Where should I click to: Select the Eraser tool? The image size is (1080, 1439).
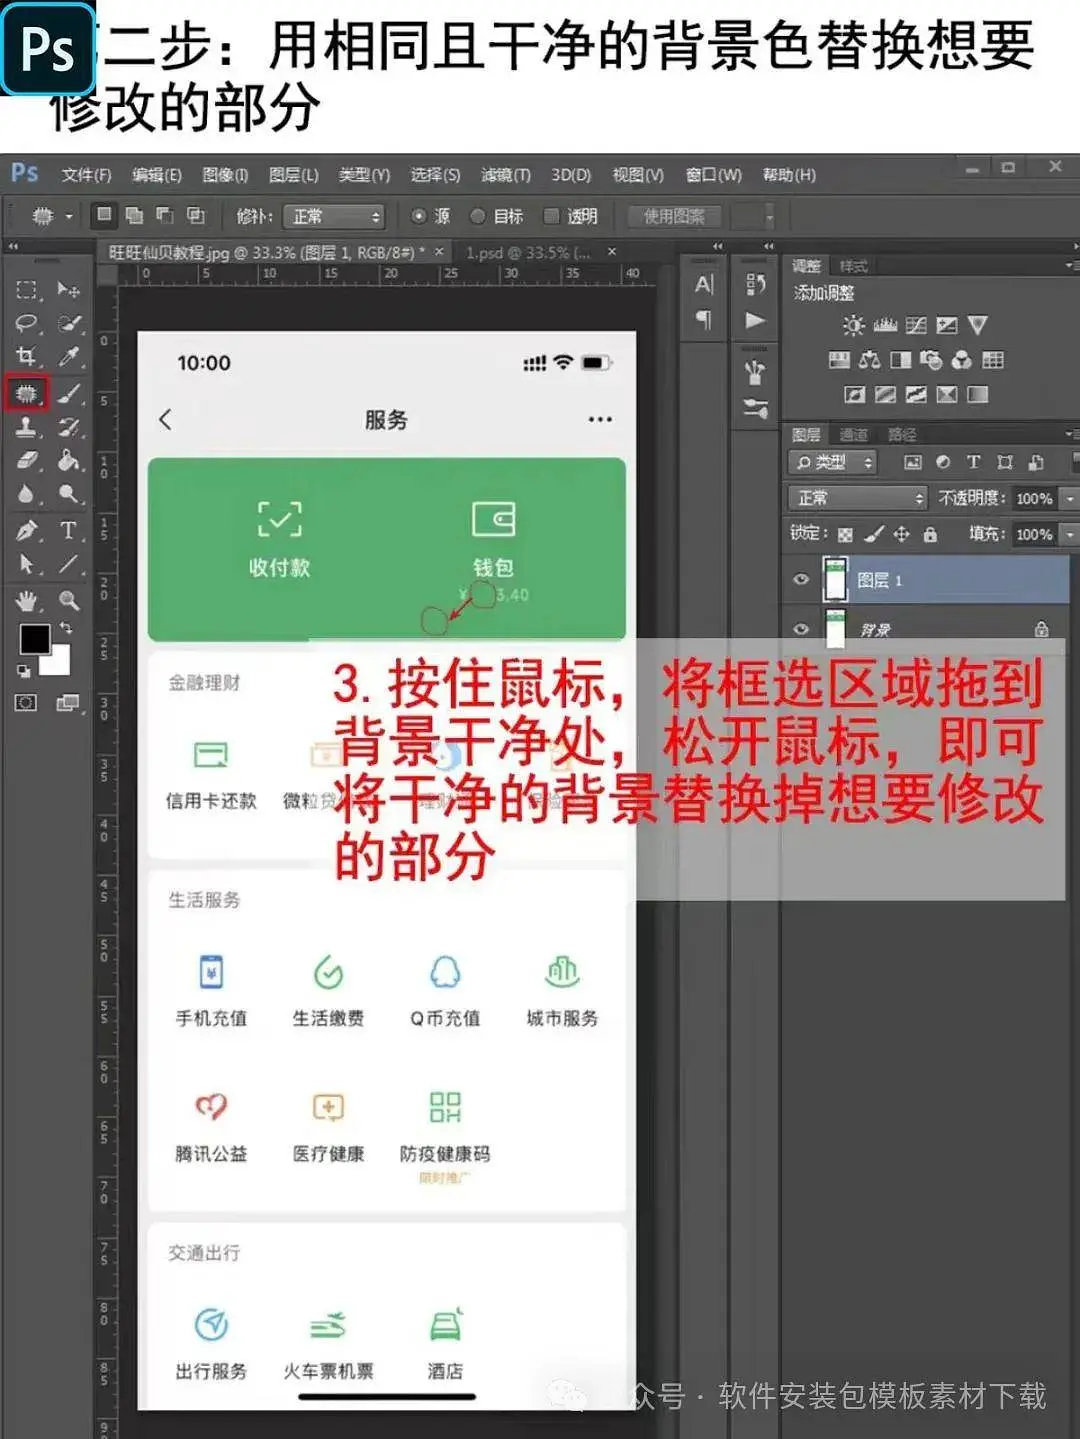tap(26, 460)
